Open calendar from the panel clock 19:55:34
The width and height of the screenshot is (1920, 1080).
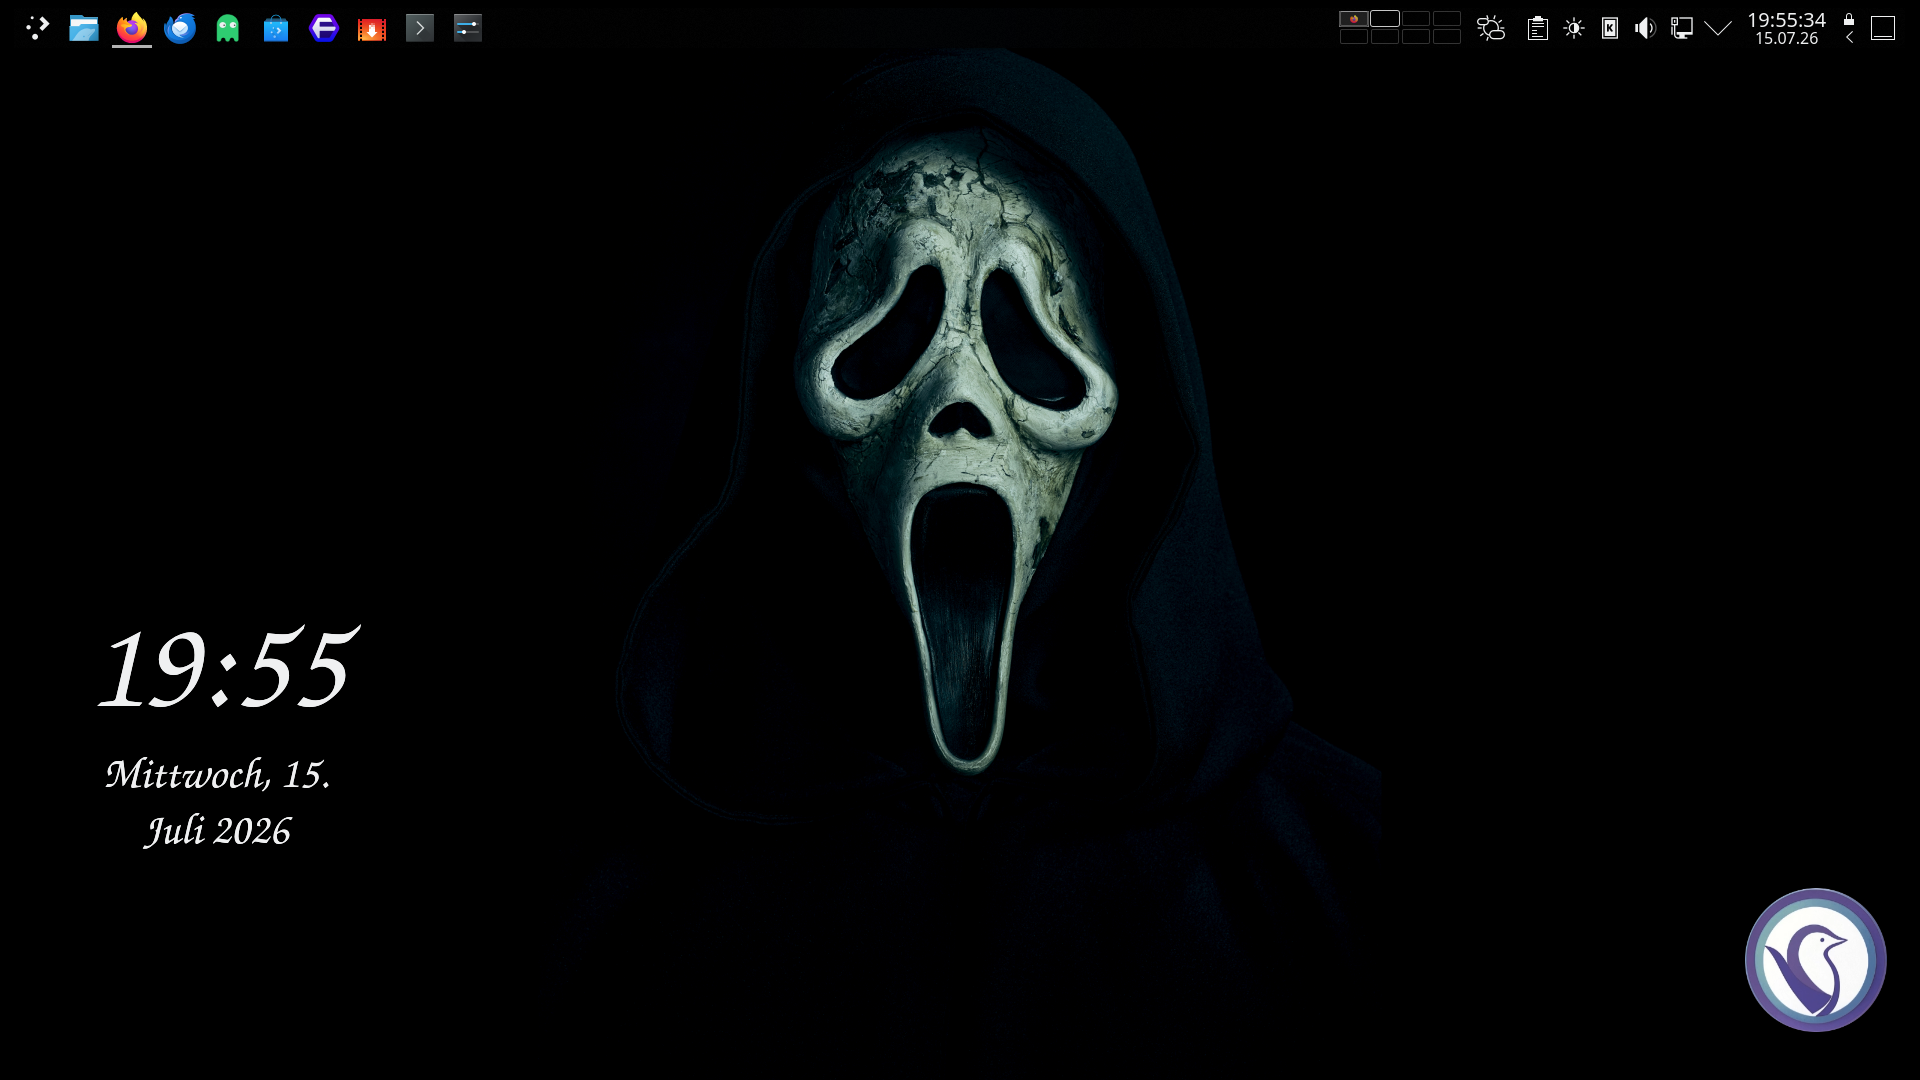1787,28
